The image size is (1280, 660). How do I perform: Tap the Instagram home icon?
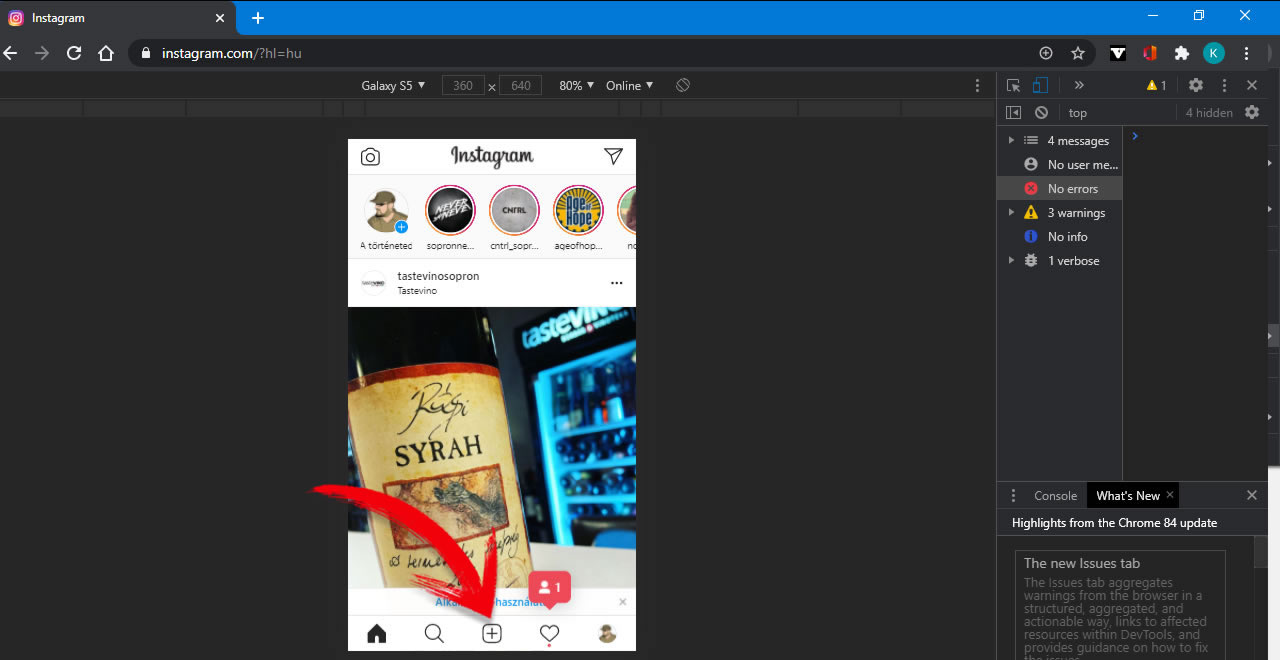point(377,633)
